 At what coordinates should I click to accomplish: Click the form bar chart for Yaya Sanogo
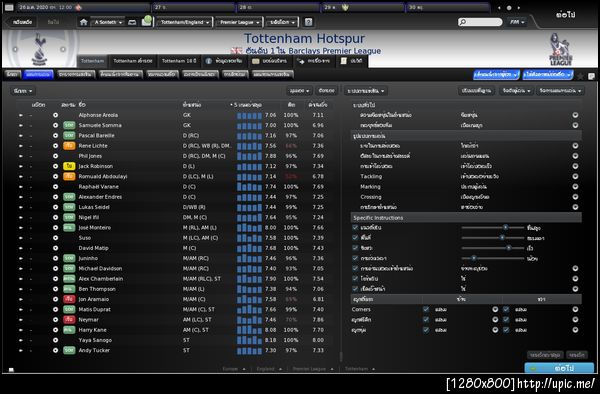pos(249,340)
